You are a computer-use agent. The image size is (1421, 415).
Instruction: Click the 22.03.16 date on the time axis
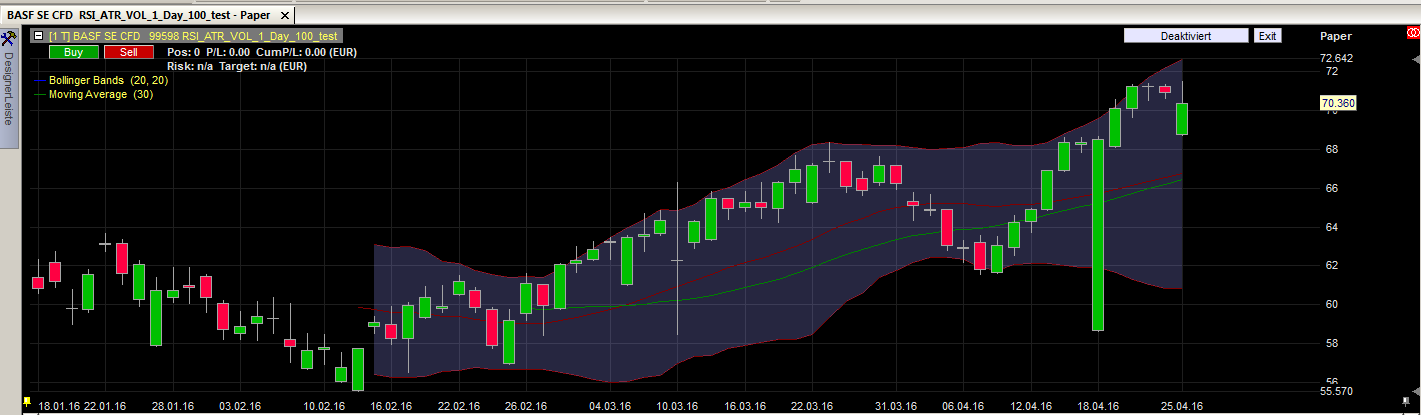click(x=811, y=406)
